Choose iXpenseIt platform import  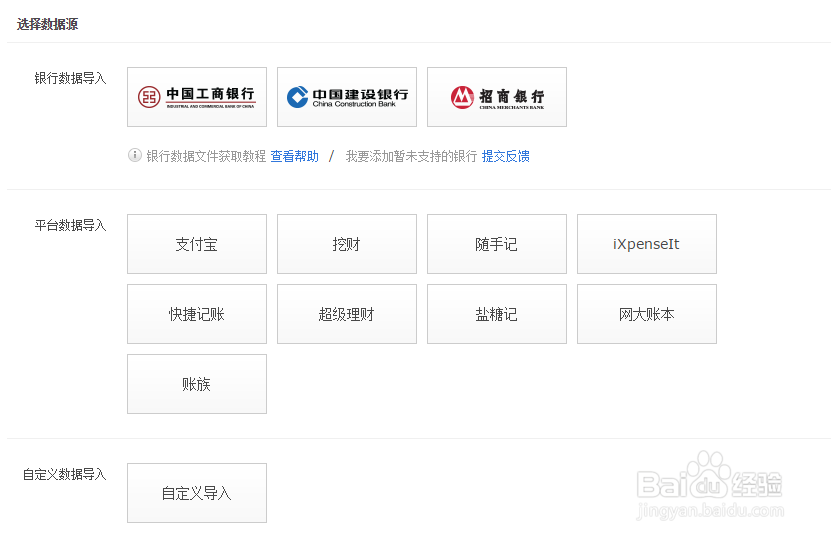click(647, 244)
